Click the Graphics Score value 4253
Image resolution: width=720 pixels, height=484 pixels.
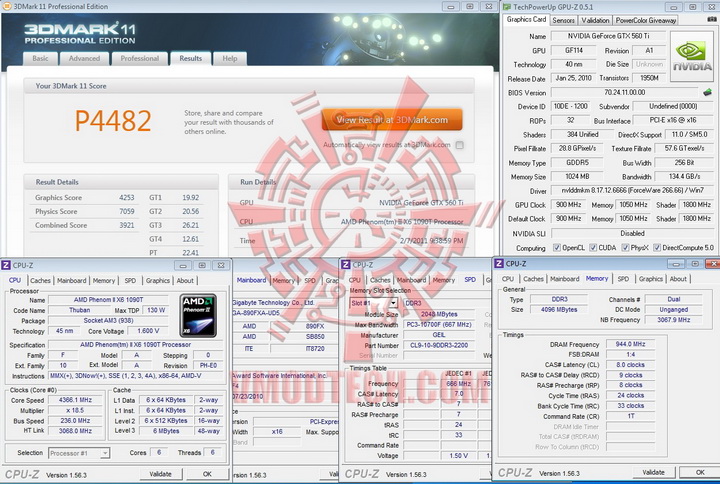[x=127, y=197]
